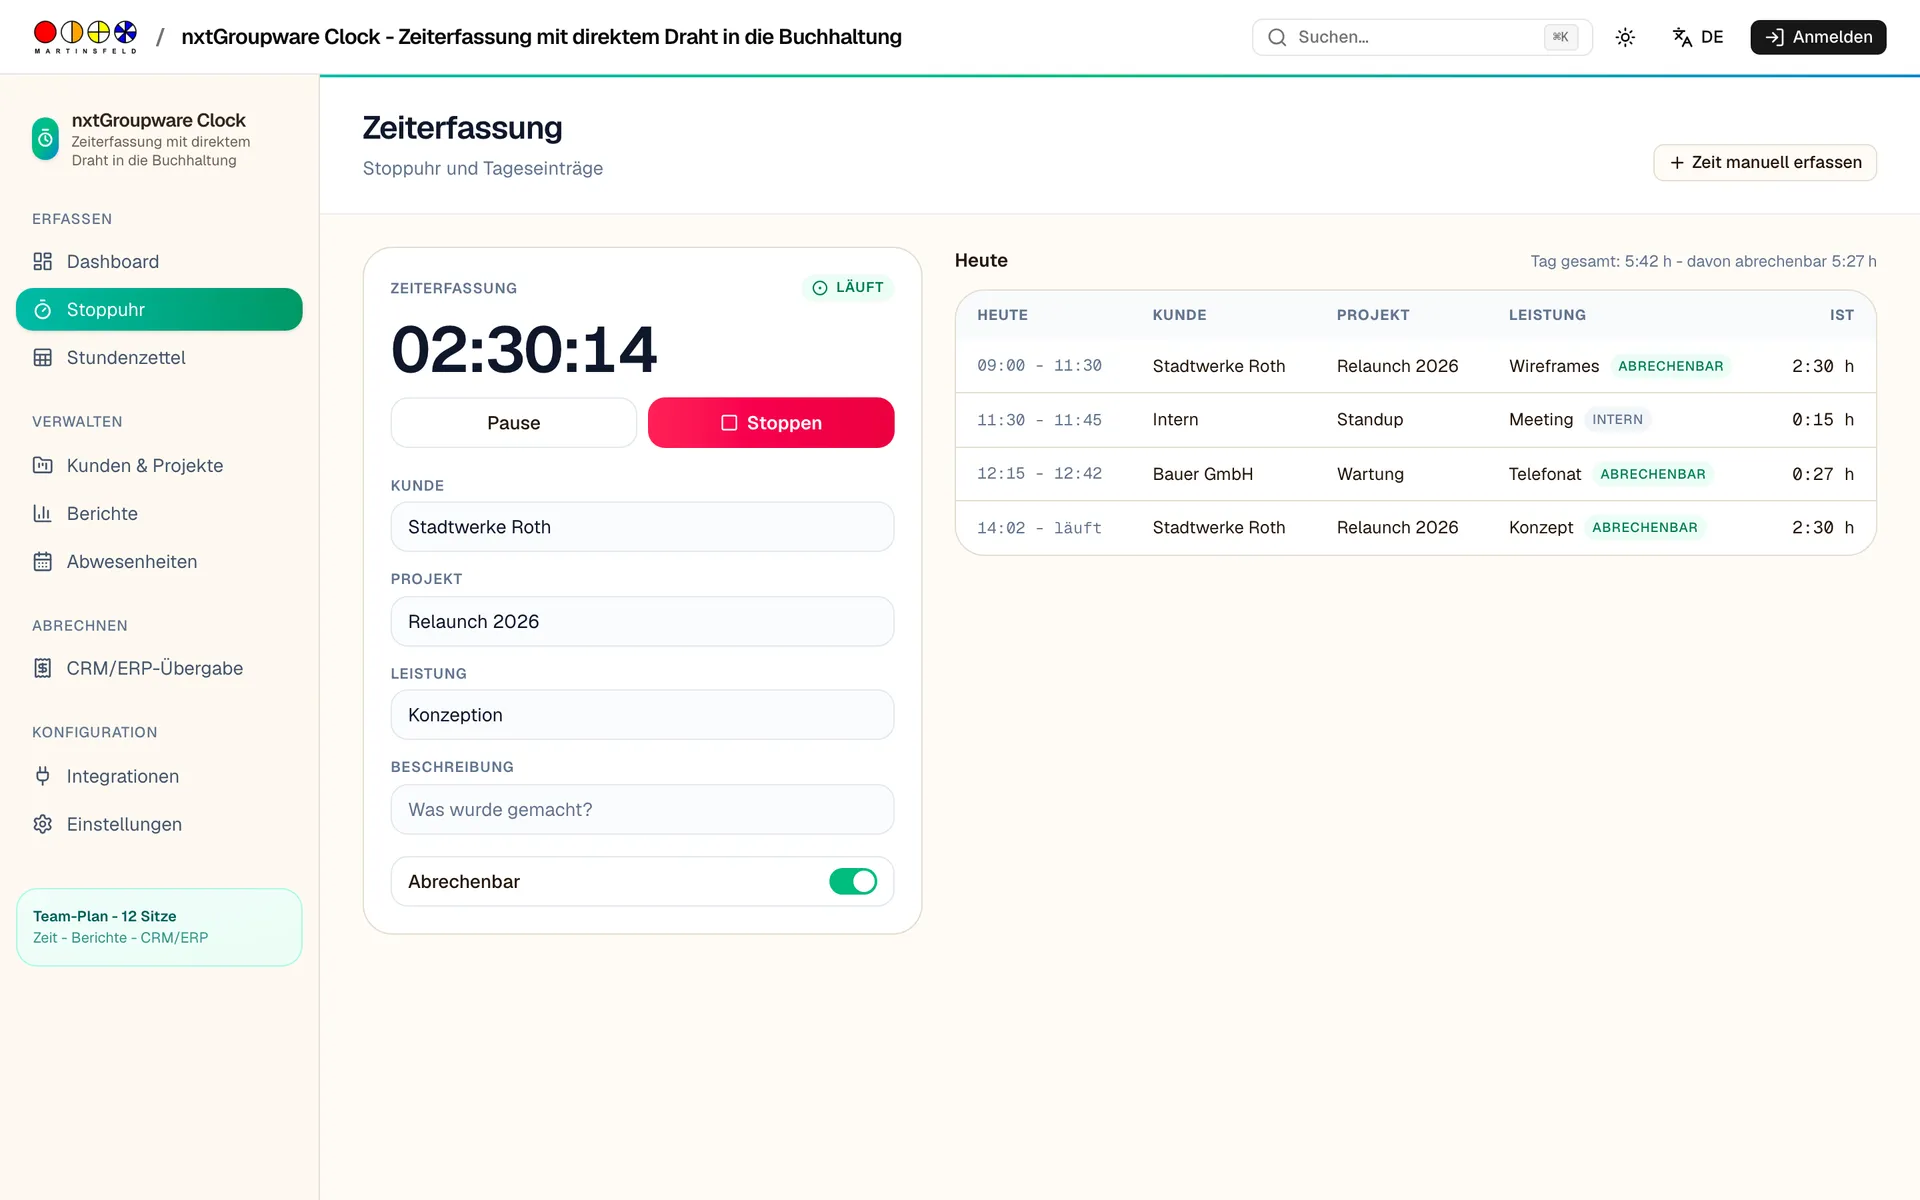This screenshot has height=1200, width=1920.
Task: Click the LEISTUNG column header
Action: coord(1547,315)
